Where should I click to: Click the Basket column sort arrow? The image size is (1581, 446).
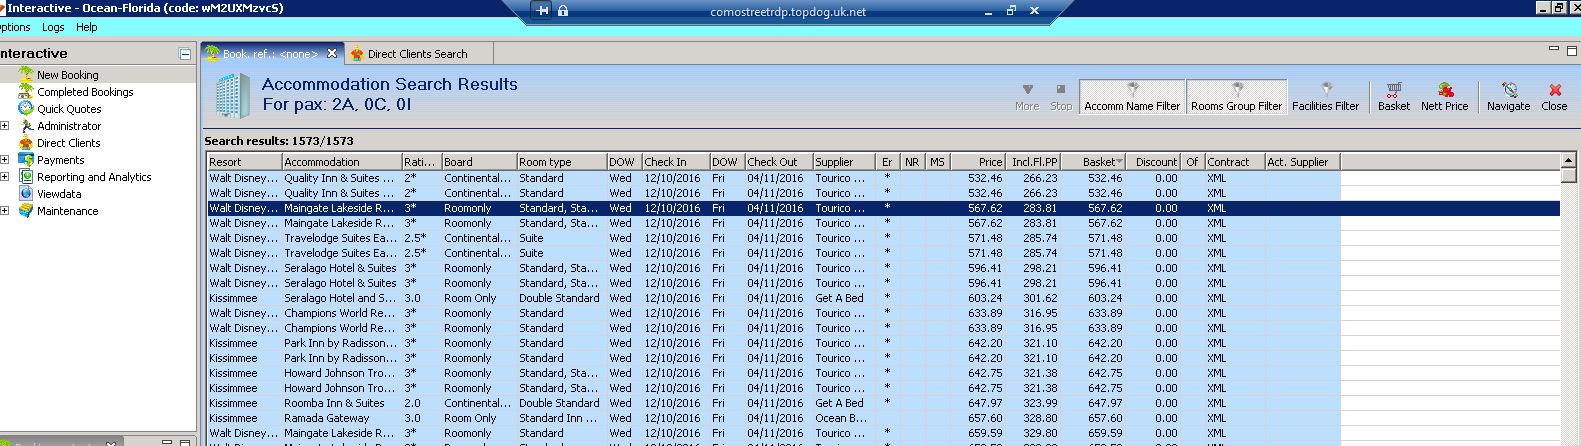tap(1119, 162)
